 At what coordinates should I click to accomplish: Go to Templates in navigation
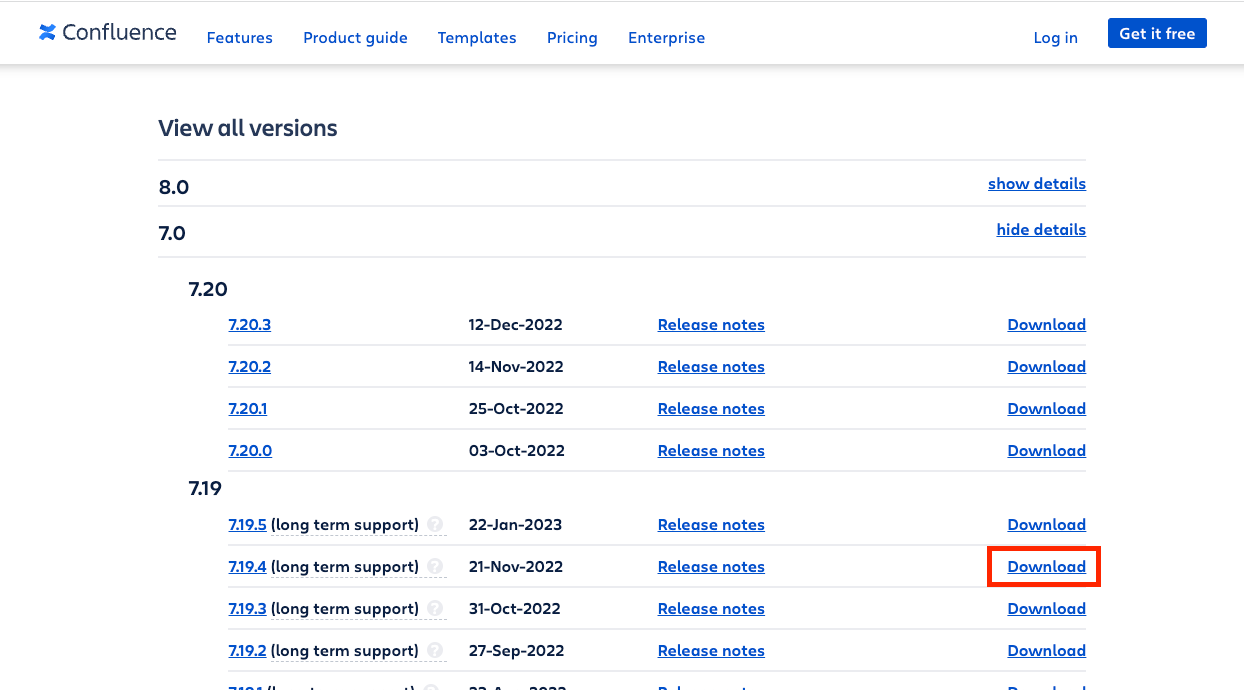coord(477,38)
